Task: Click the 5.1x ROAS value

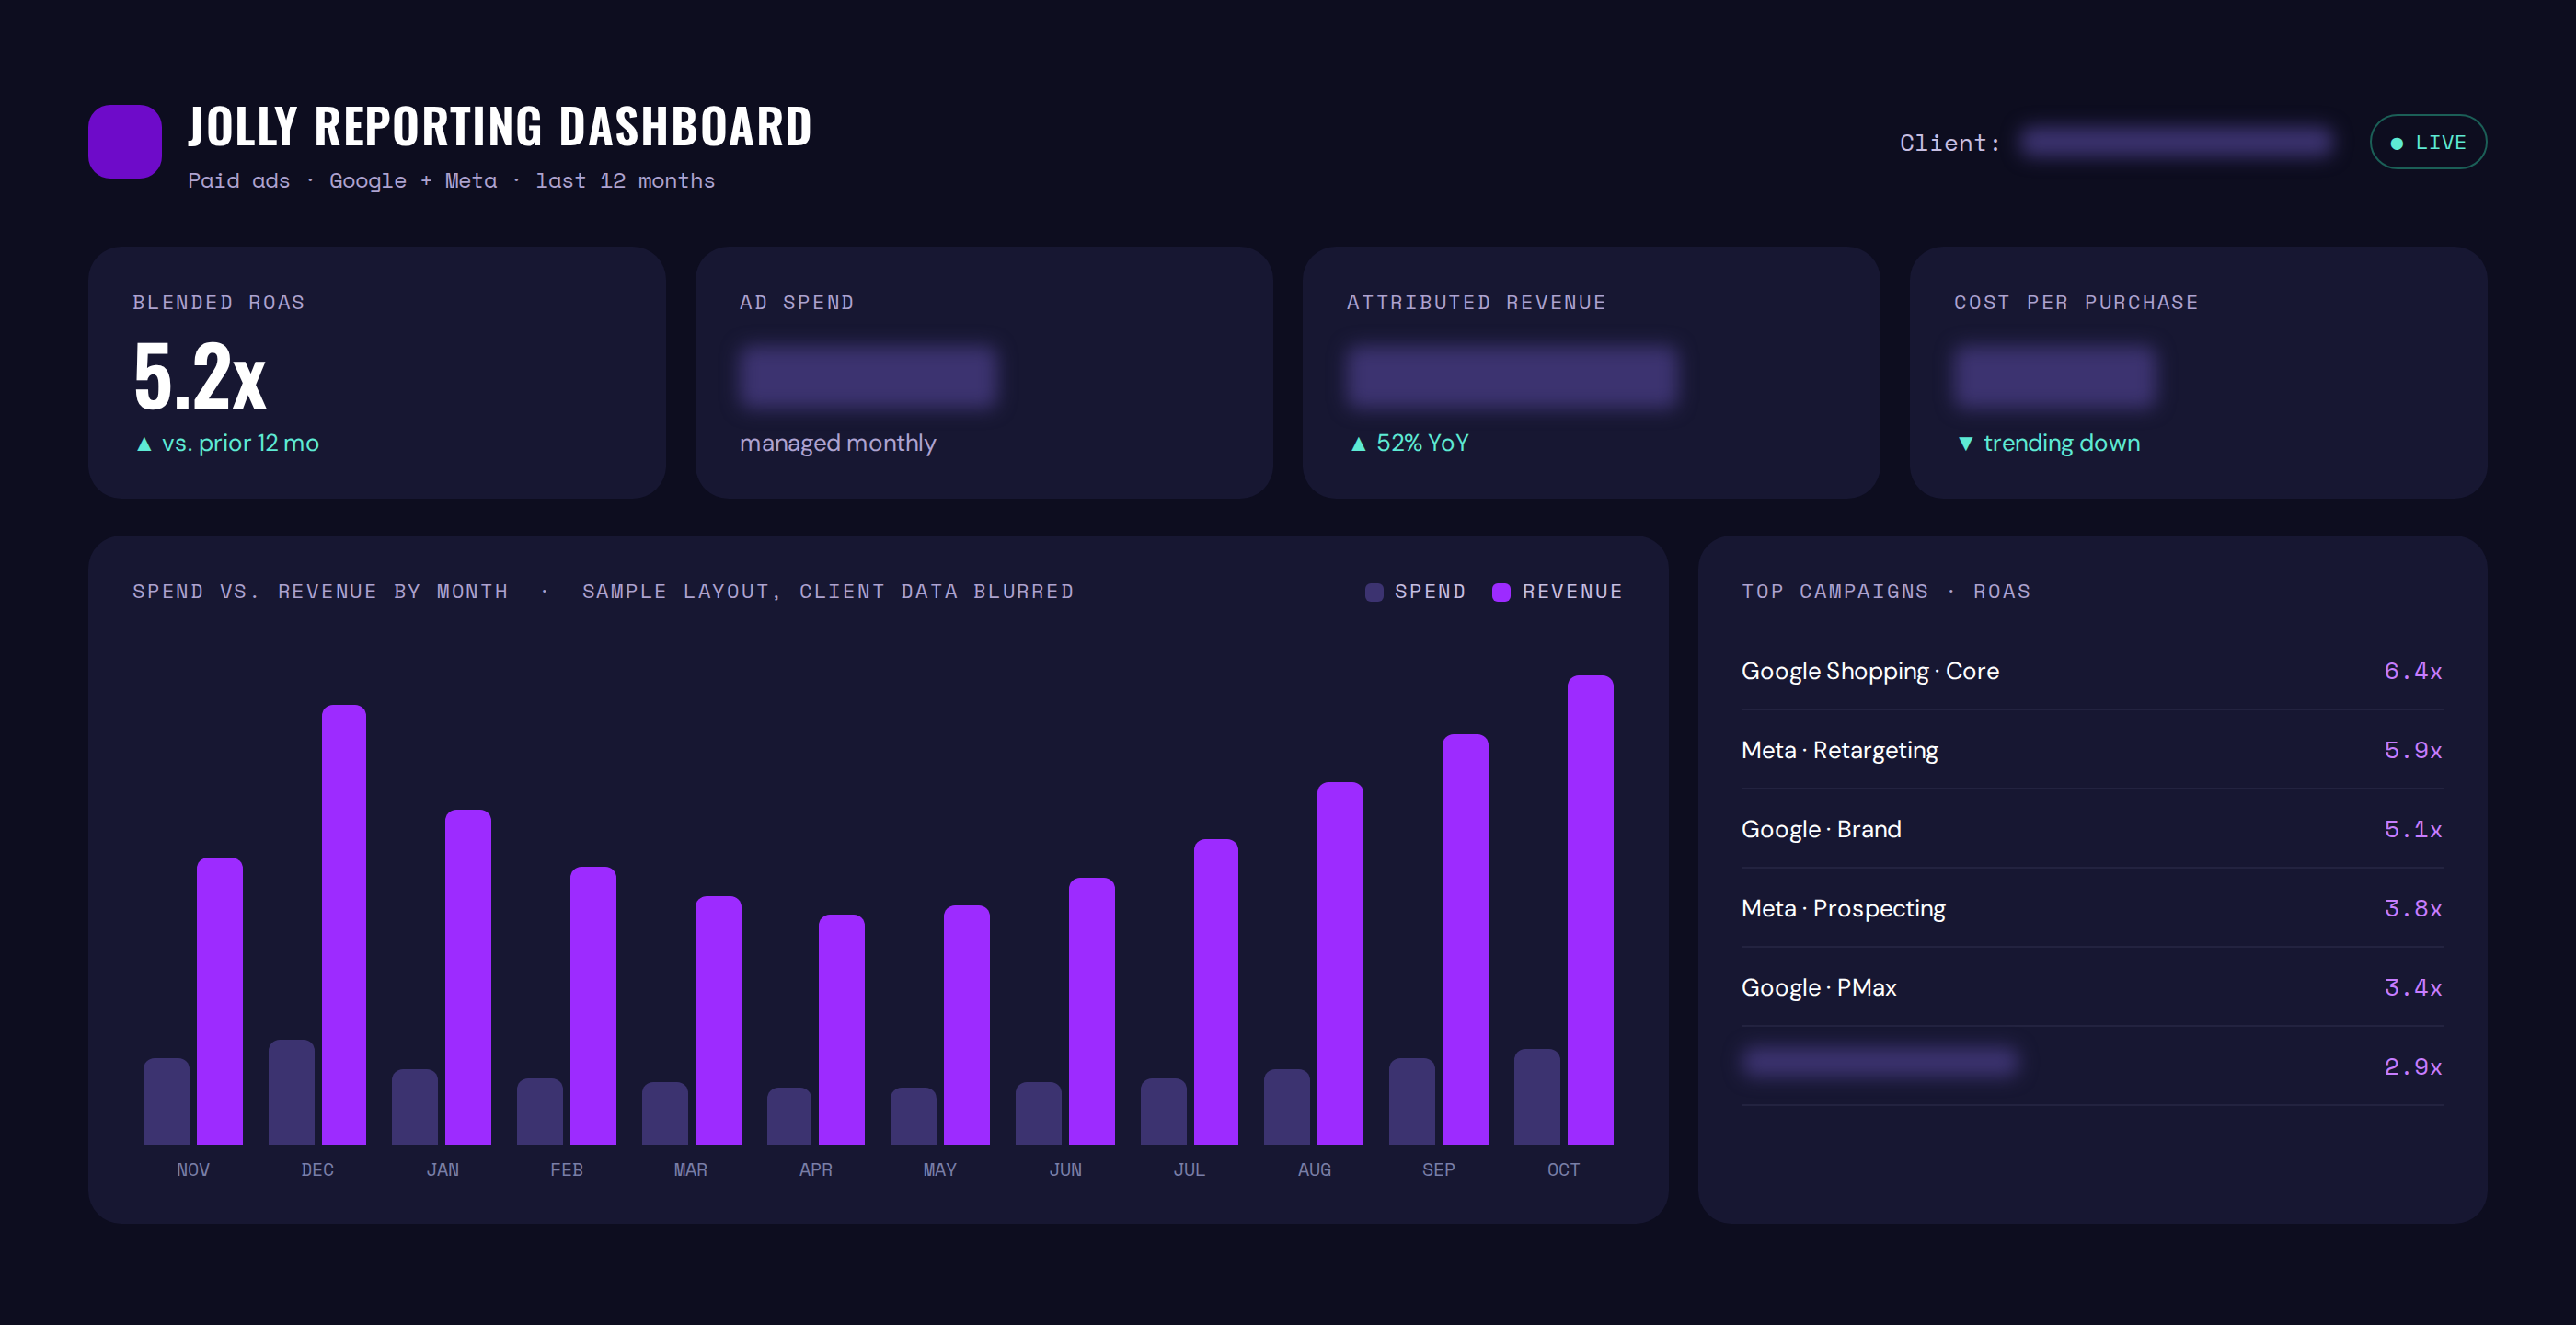Action: pyautogui.click(x=2413, y=829)
